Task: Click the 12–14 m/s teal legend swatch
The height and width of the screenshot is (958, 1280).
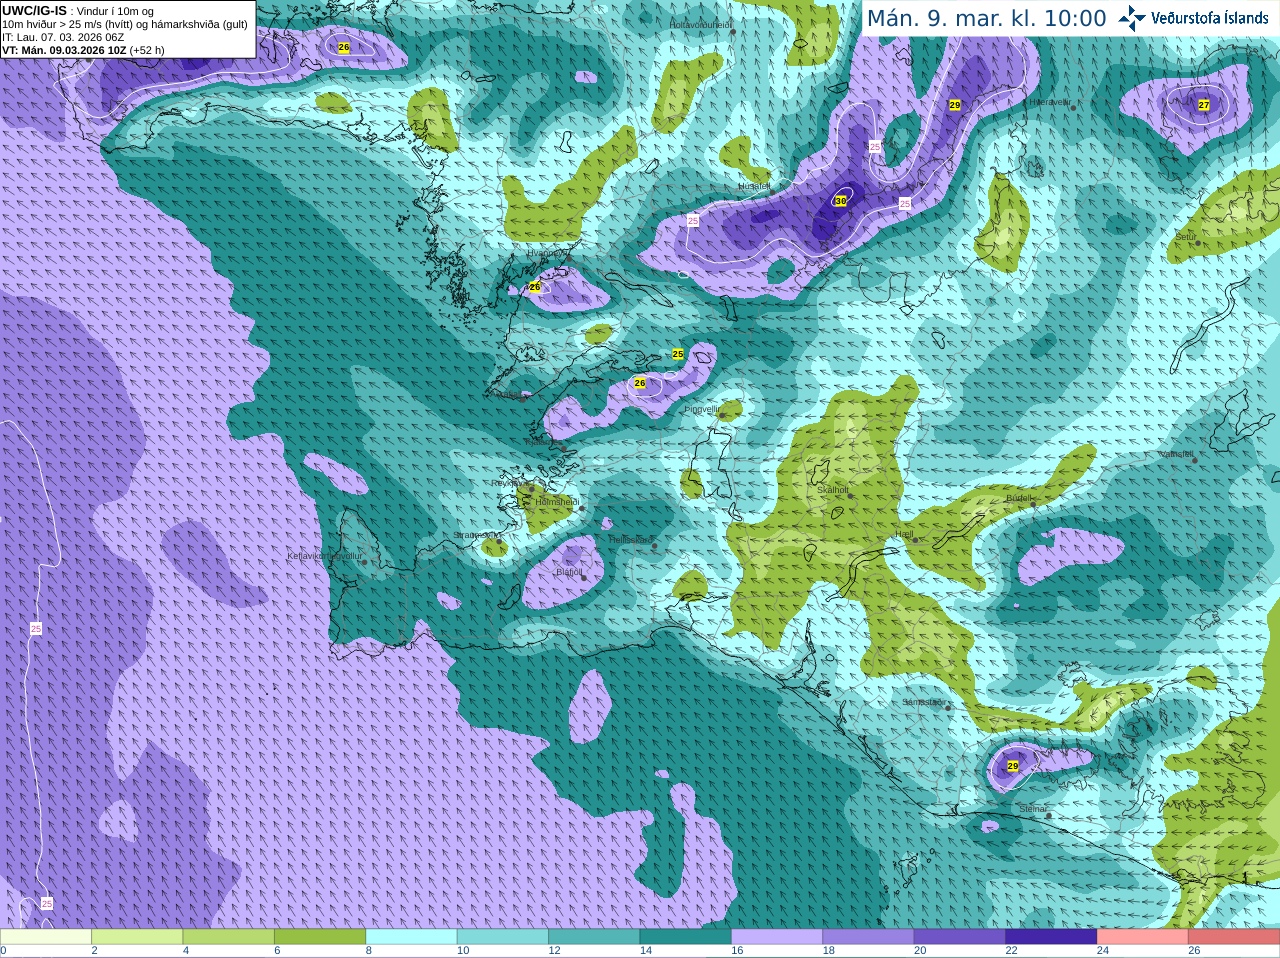Action: click(x=594, y=937)
